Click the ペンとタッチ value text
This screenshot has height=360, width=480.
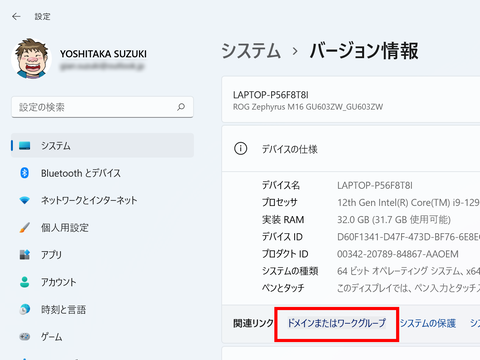408,288
